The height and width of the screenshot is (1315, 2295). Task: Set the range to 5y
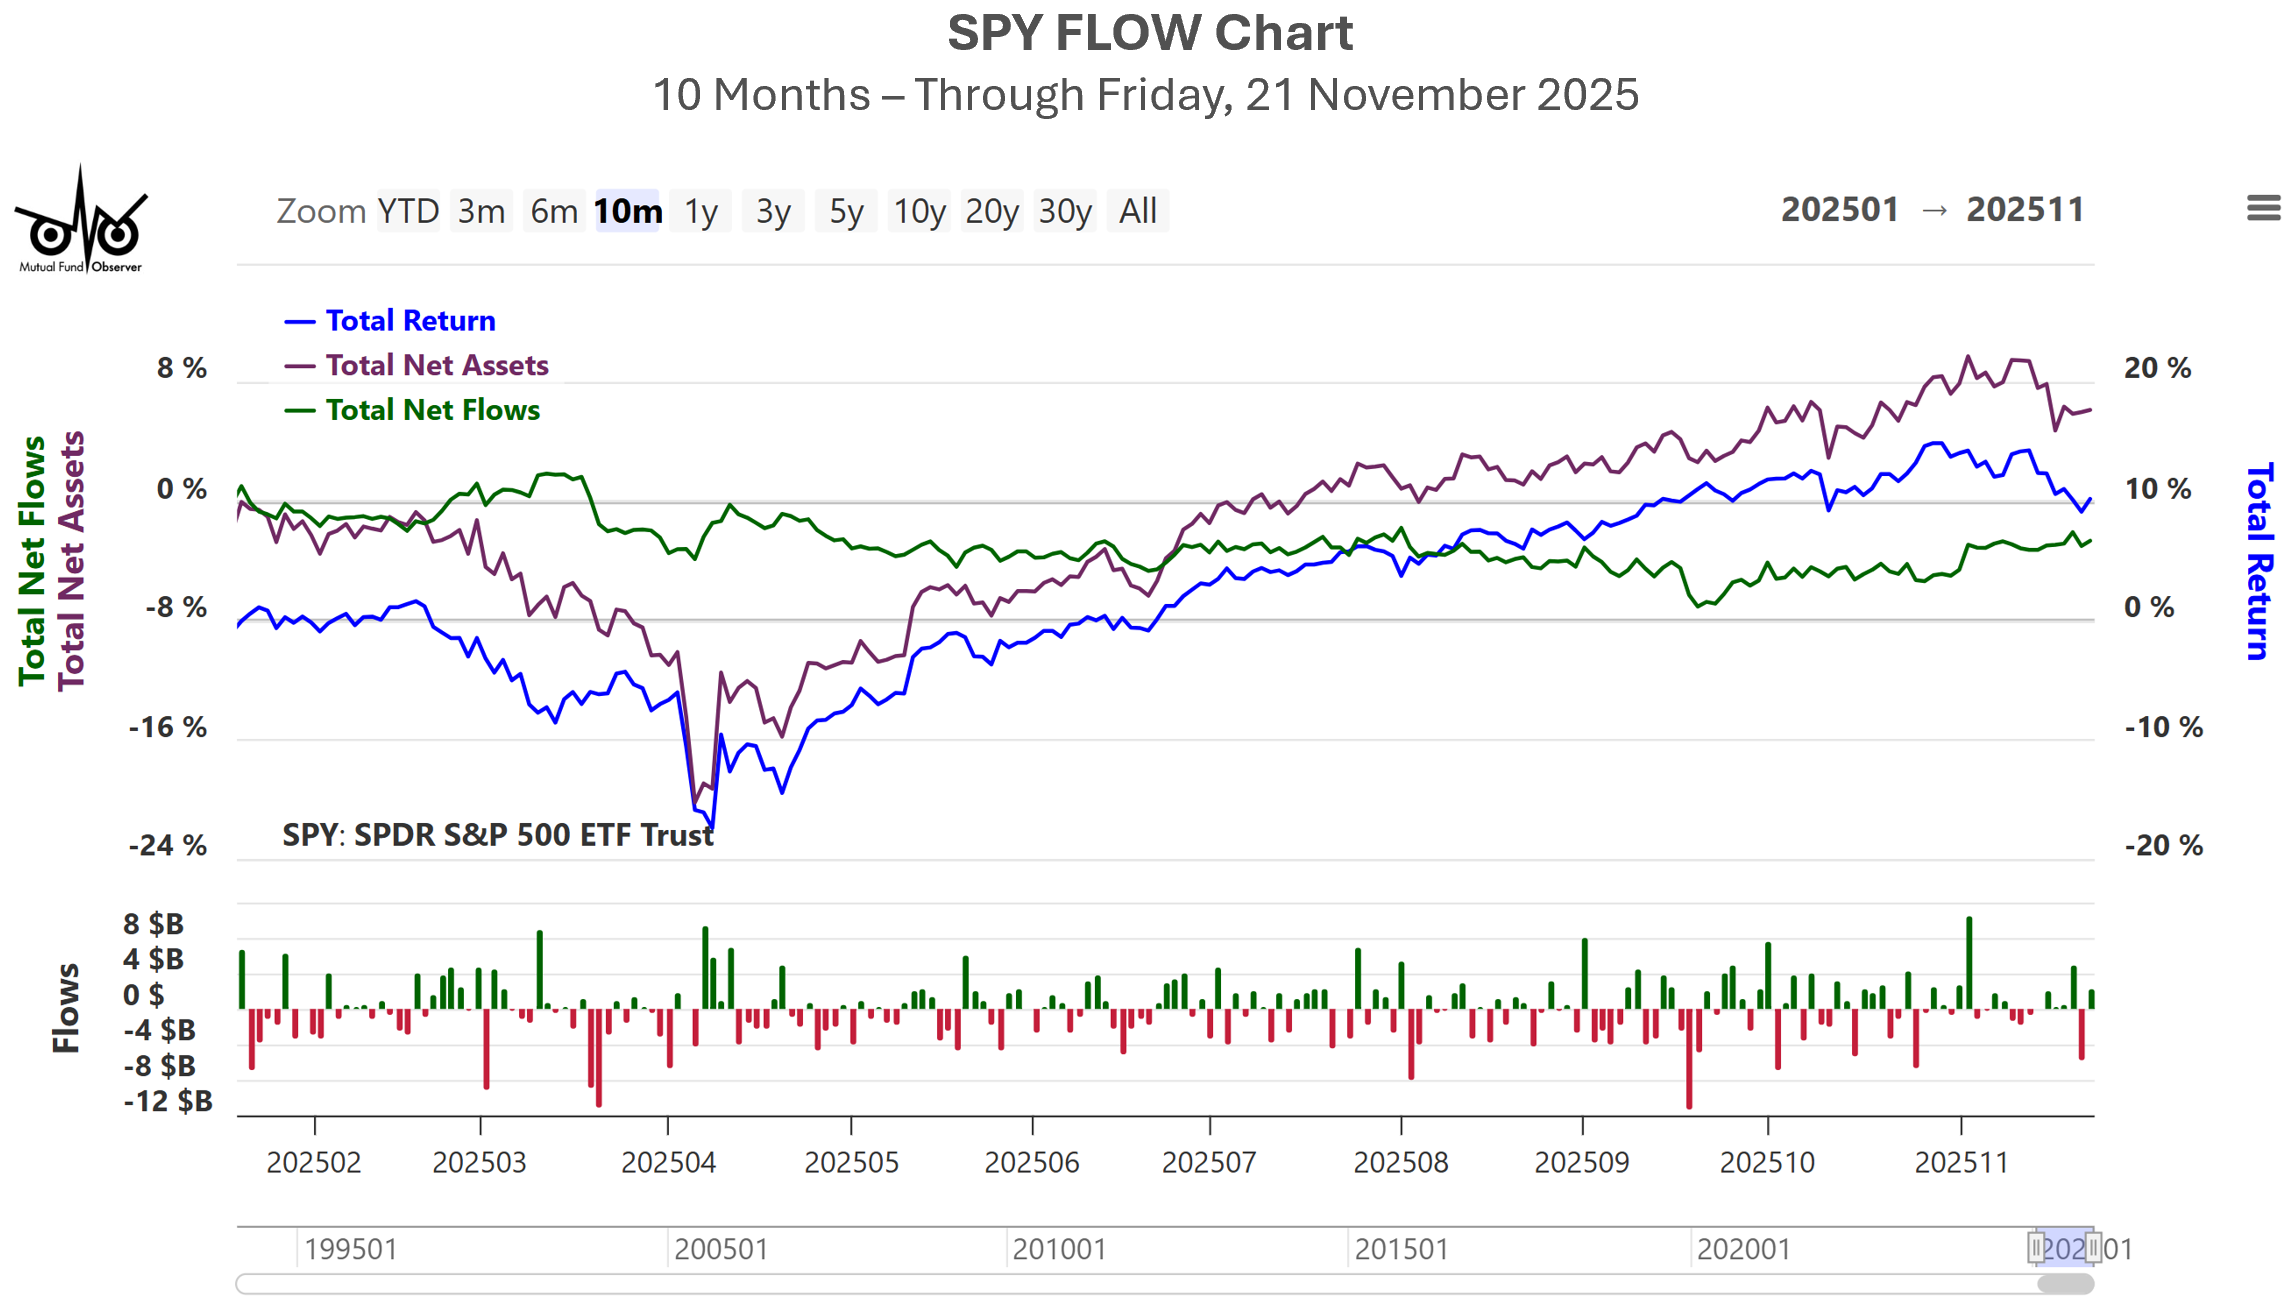[846, 211]
